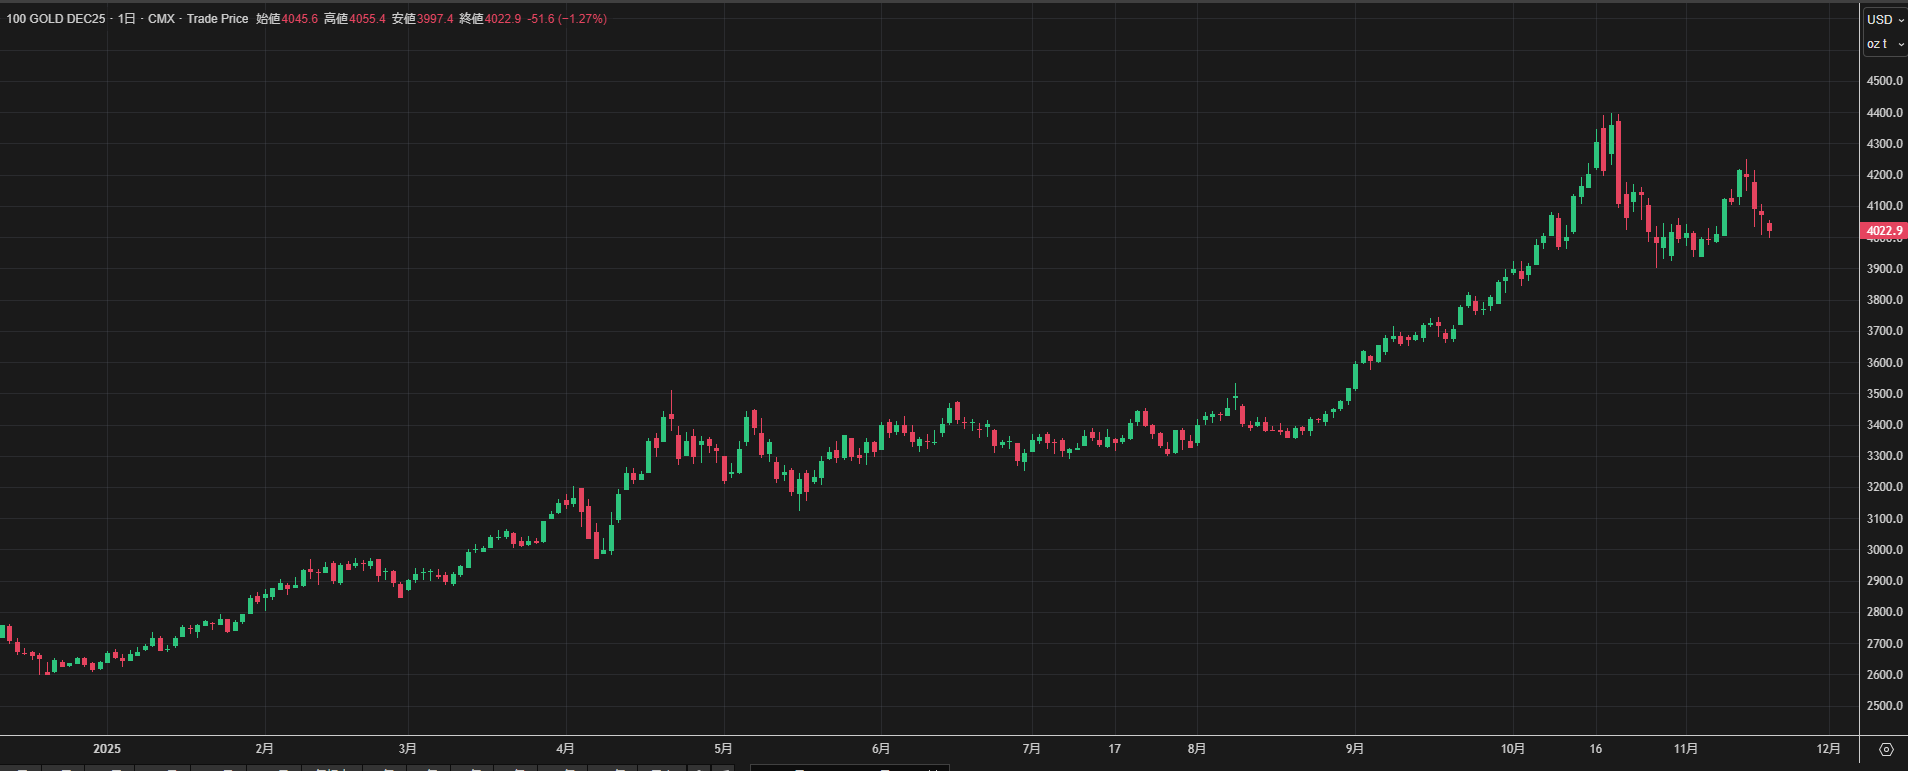Click the Trade Price label in legend
Viewport: 1908px width, 771px height.
coord(217,19)
